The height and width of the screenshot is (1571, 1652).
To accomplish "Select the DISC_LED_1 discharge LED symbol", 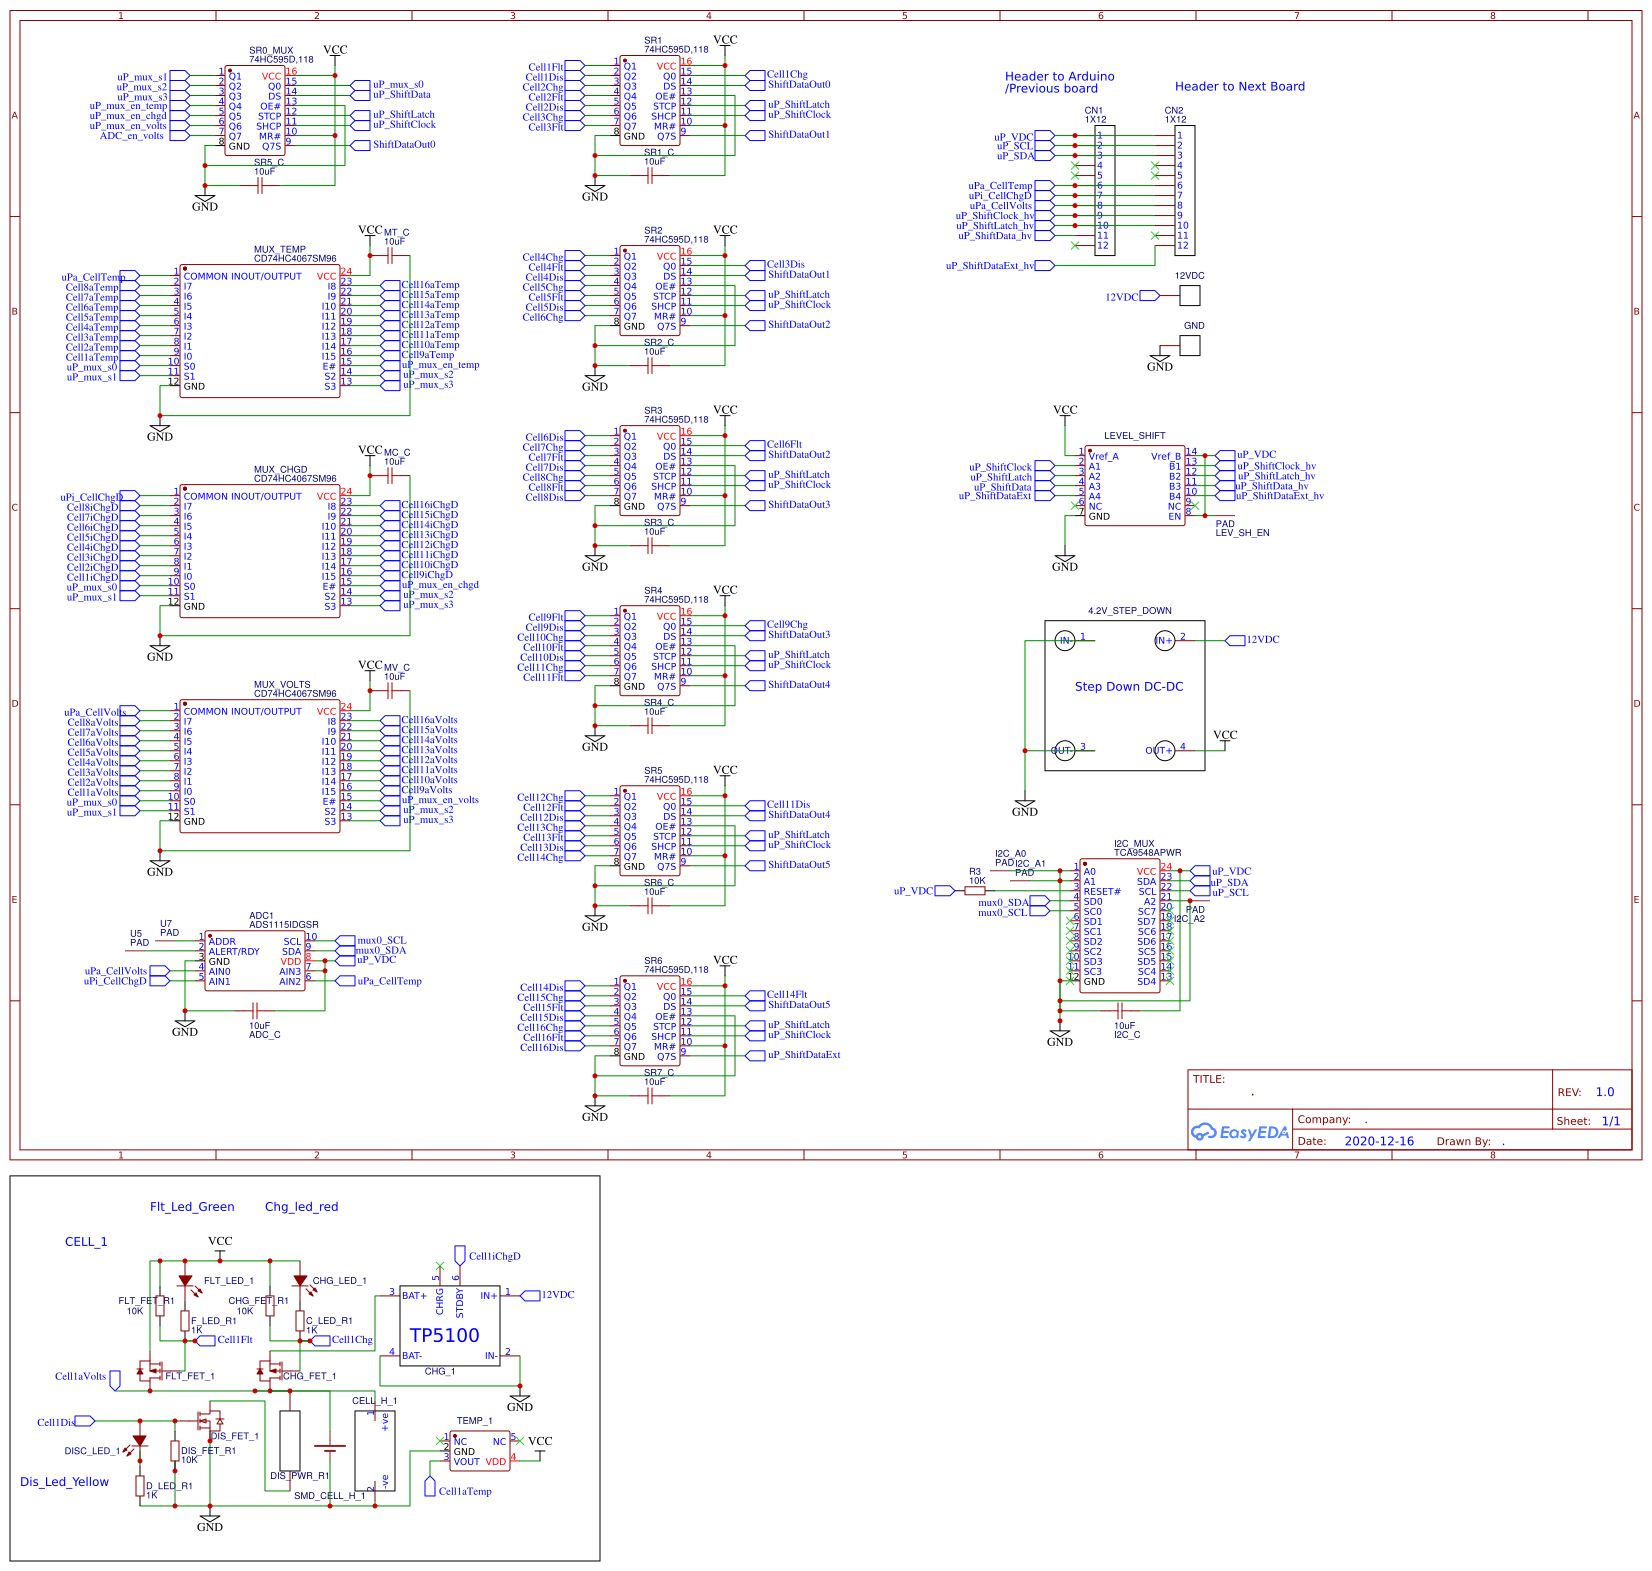I will click(x=140, y=1441).
